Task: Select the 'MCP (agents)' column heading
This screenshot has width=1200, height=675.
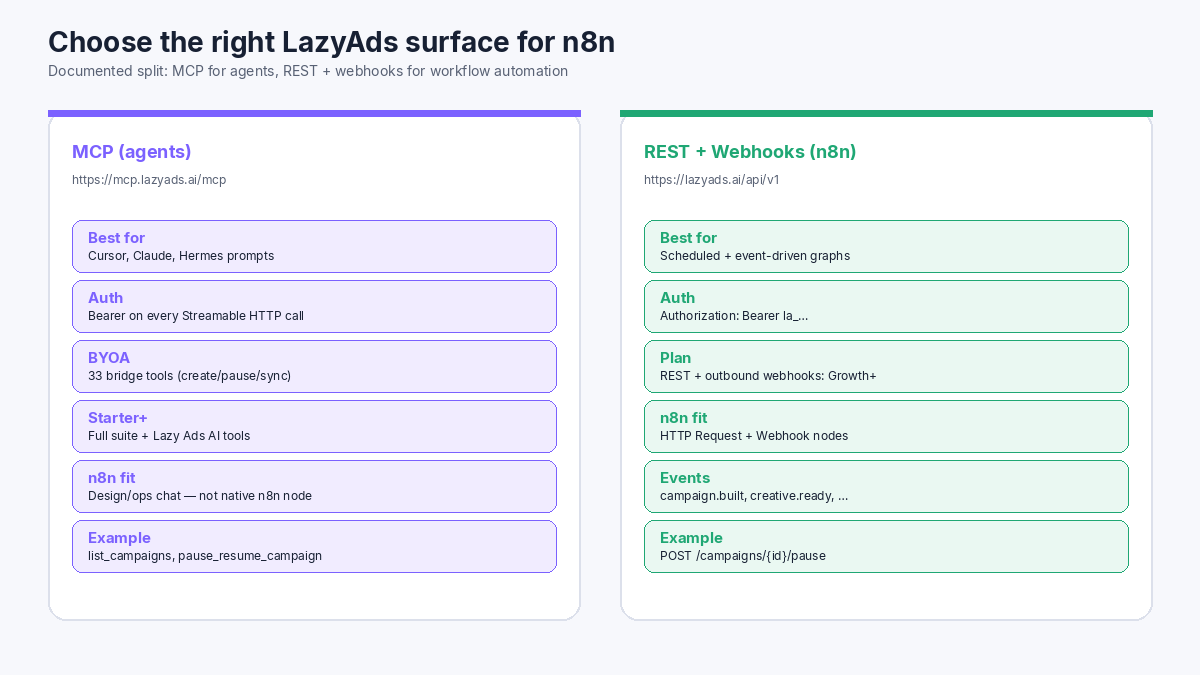Action: [x=132, y=152]
